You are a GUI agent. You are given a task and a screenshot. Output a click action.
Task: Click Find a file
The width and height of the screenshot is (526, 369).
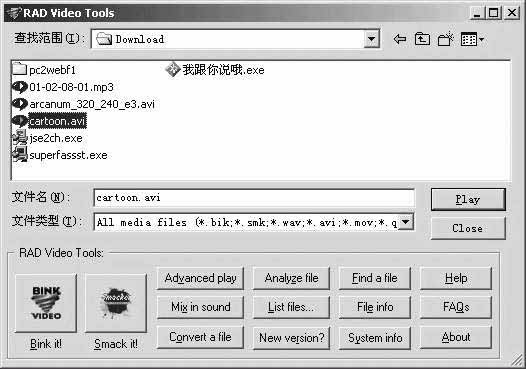pyautogui.click(x=375, y=278)
